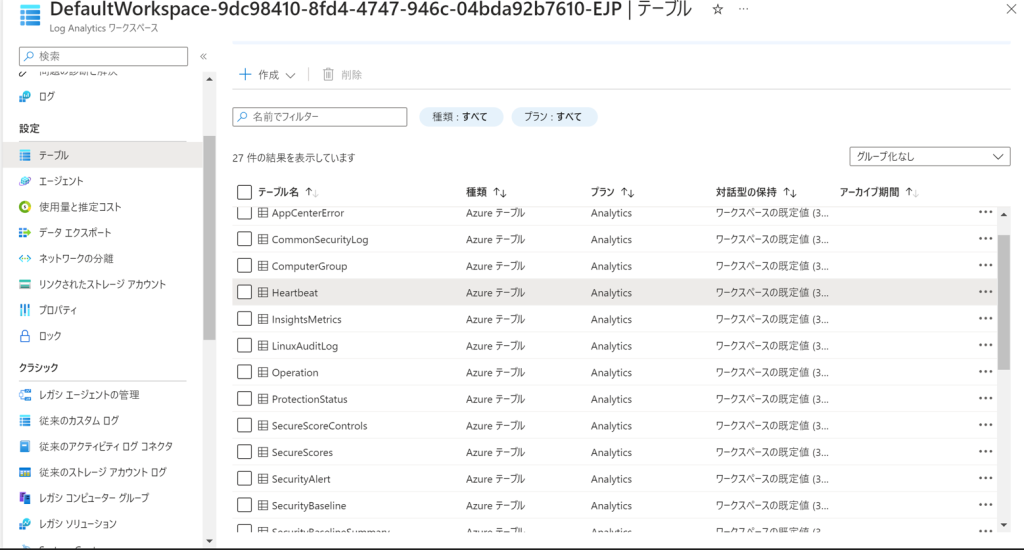The image size is (1024, 550).
Task: Open the Heartbeat table name
Action: (x=295, y=293)
